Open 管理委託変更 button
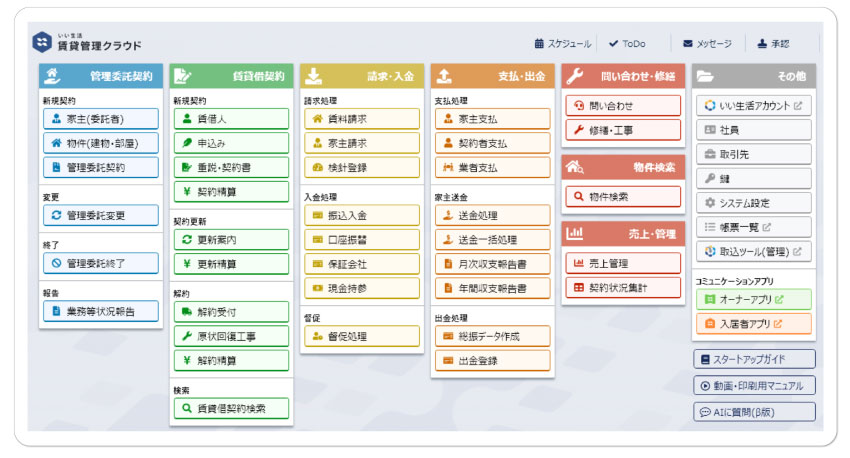850x458 pixels. click(101, 215)
